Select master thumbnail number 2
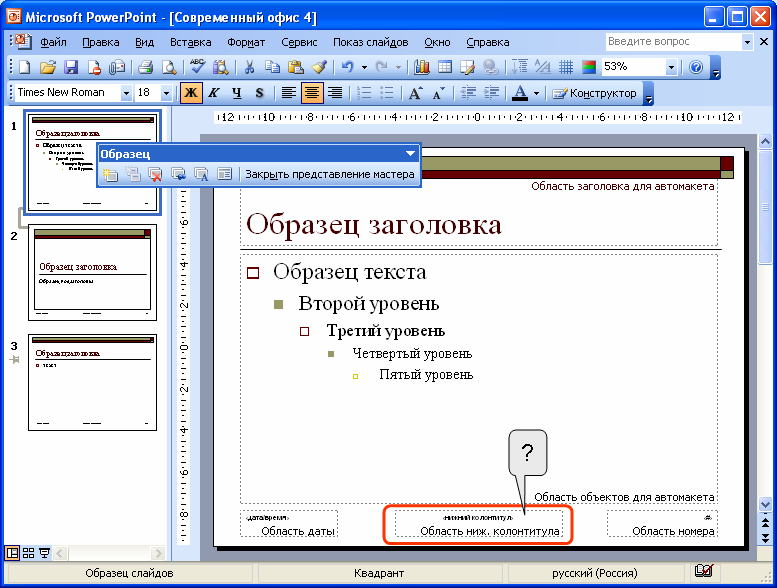Viewport: 777px width, 588px height. point(92,272)
